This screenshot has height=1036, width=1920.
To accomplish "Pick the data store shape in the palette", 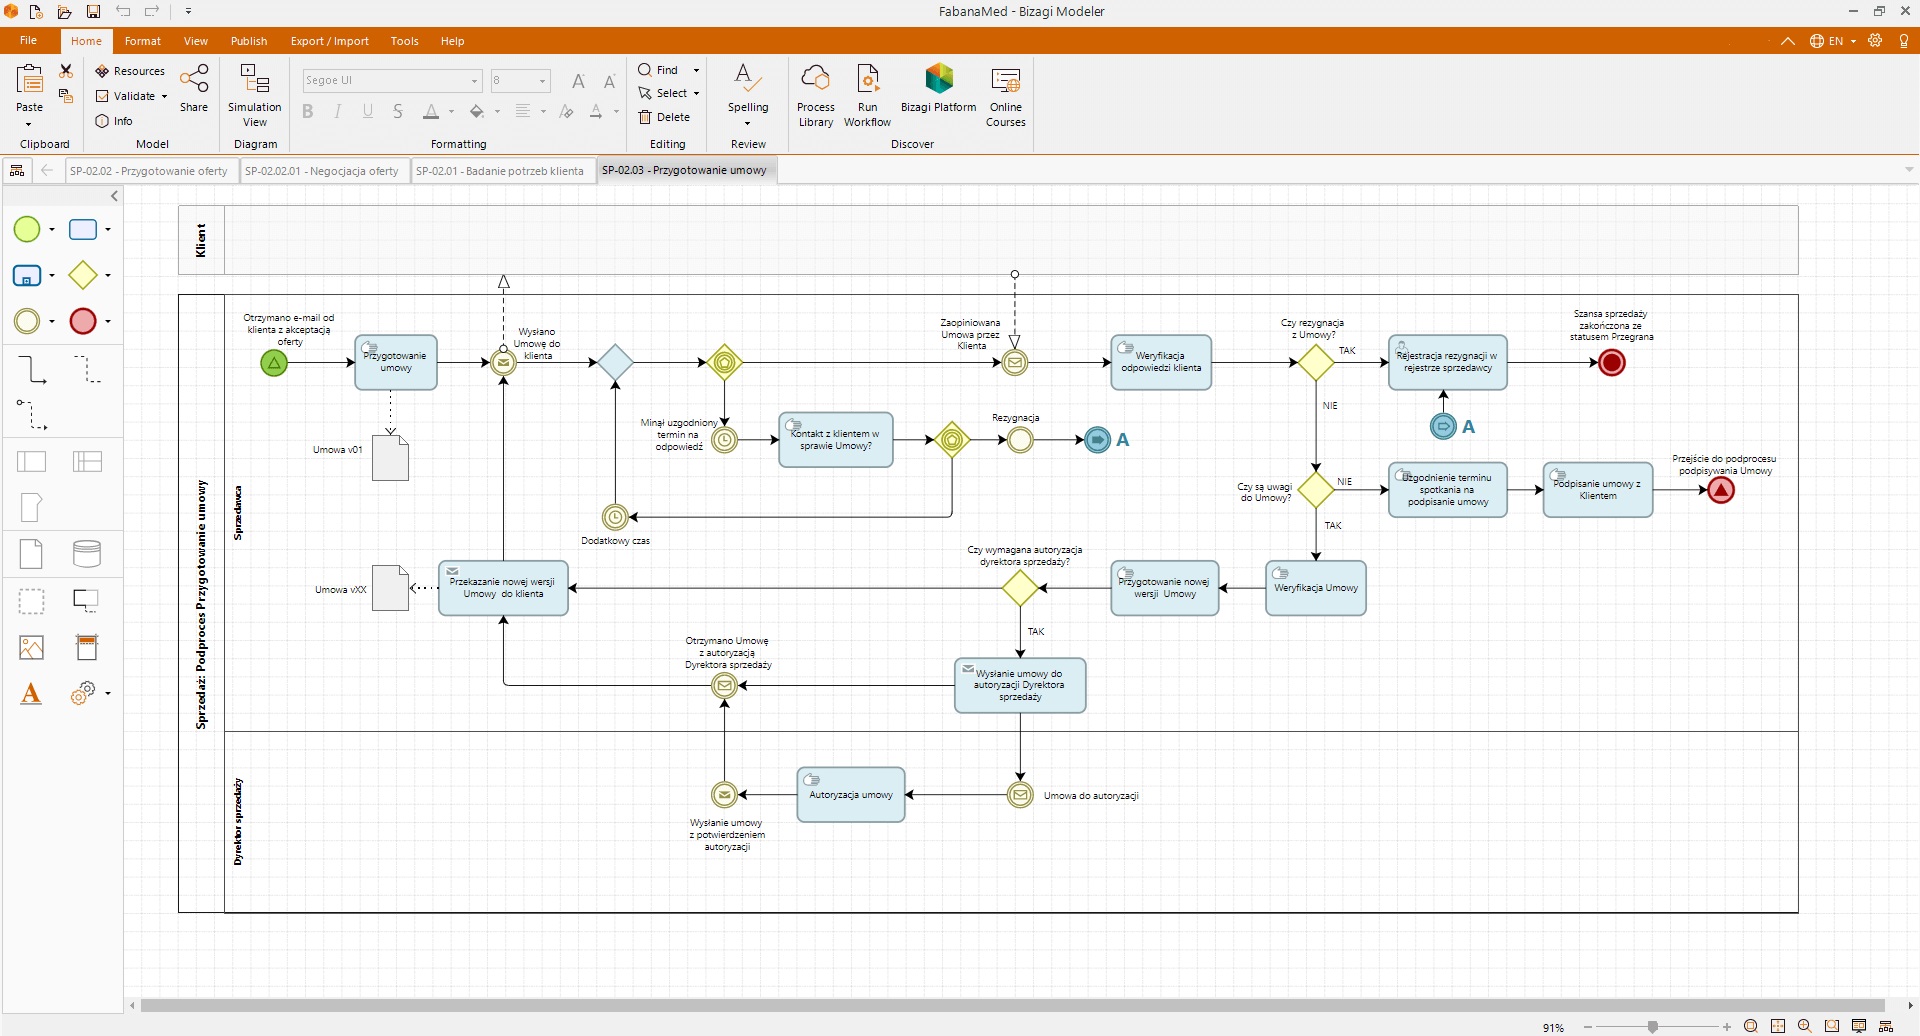I will coord(87,554).
